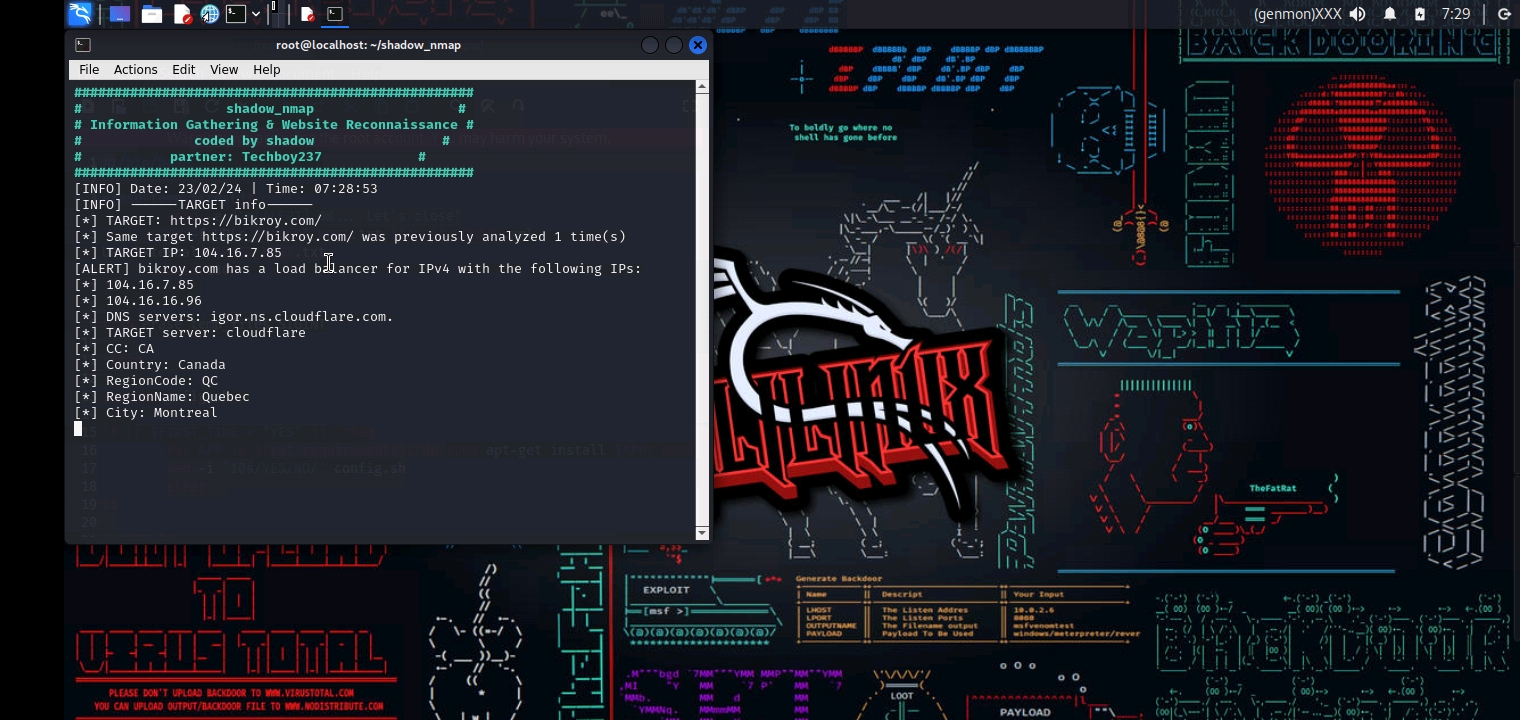The image size is (1520, 720).
Task: Click the "DNS servers: igor.ns.cloudflare.com." line
Action: (234, 317)
